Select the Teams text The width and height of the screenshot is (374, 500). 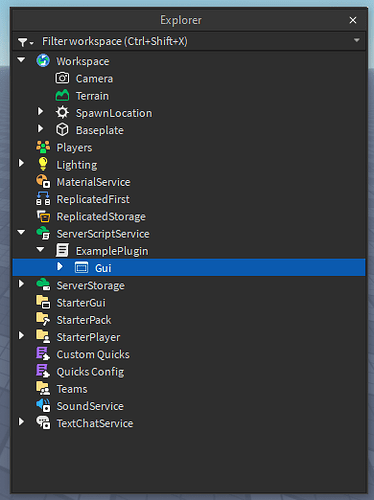(x=72, y=389)
